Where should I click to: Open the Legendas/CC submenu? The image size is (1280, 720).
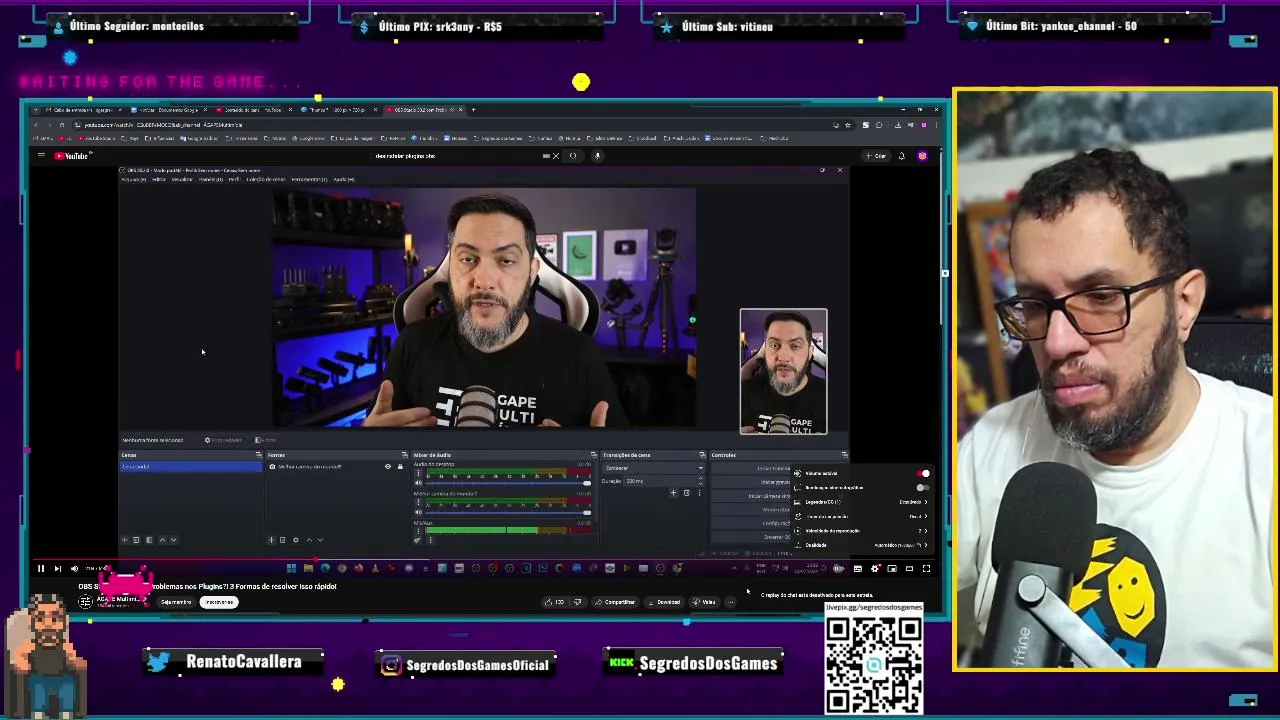(861, 502)
